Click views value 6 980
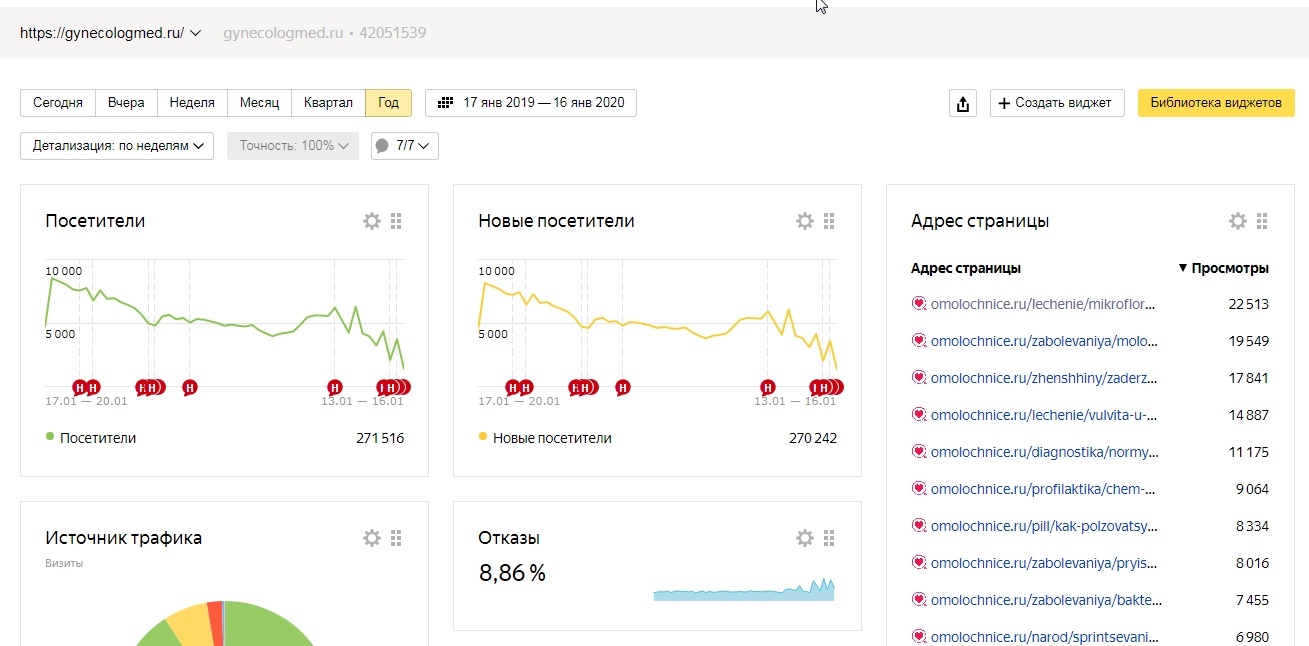Image resolution: width=1309 pixels, height=646 pixels. coord(1252,637)
